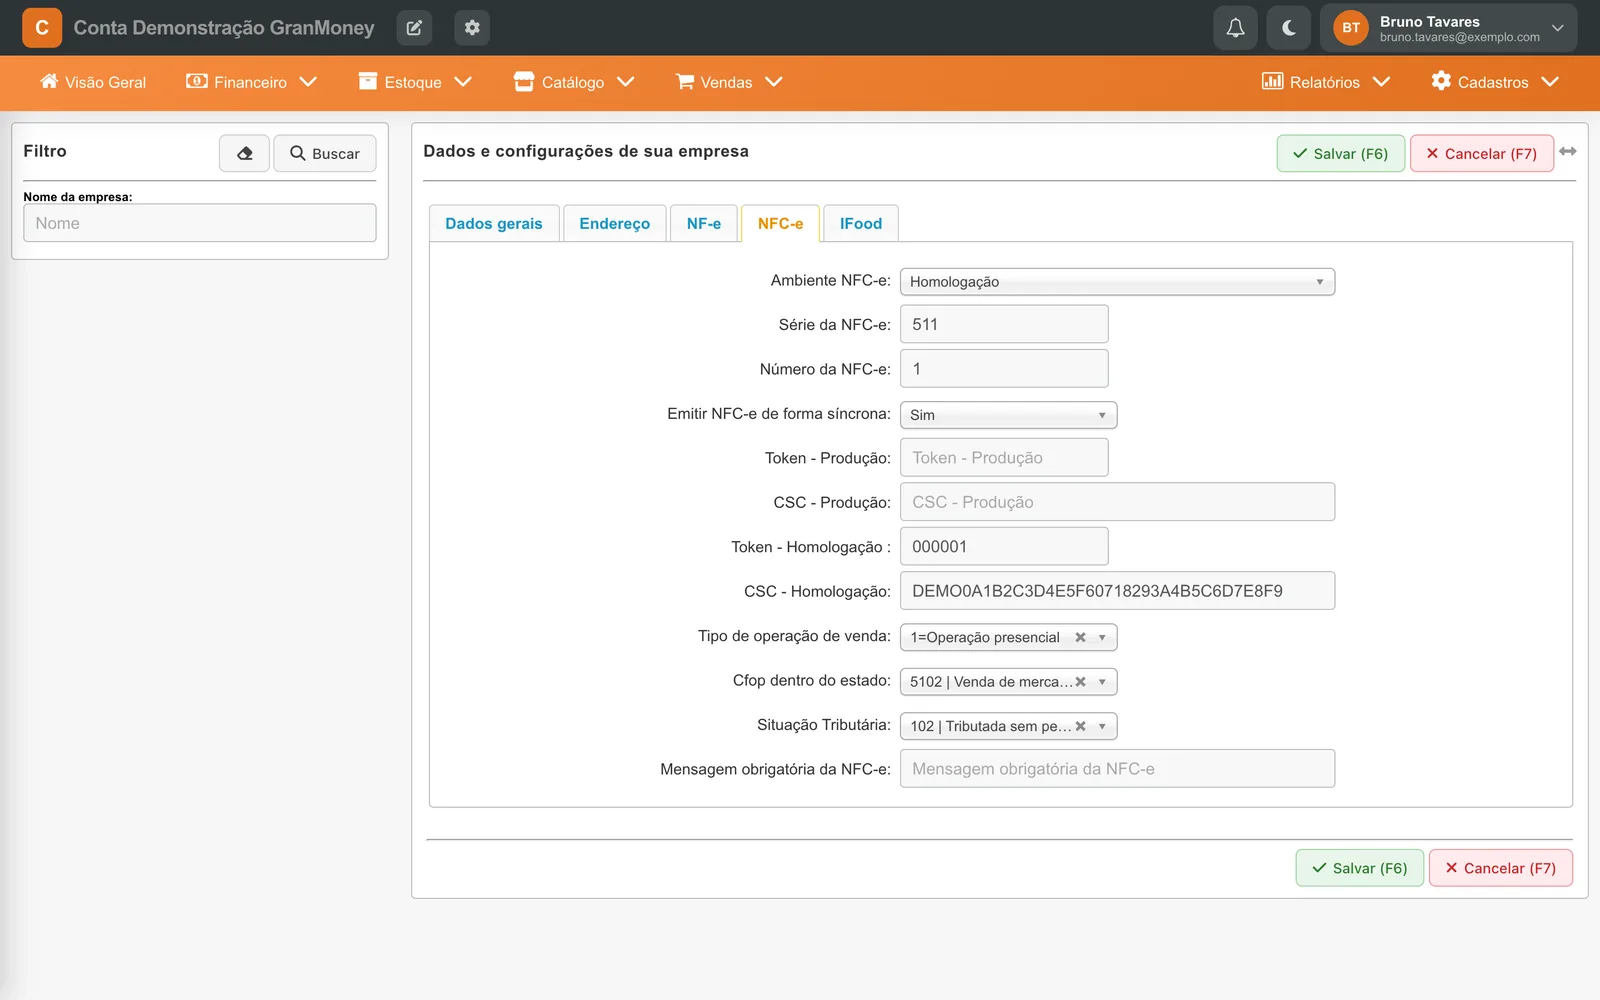Open the edit account pencil icon
Viewport: 1600px width, 1000px height.
[414, 28]
